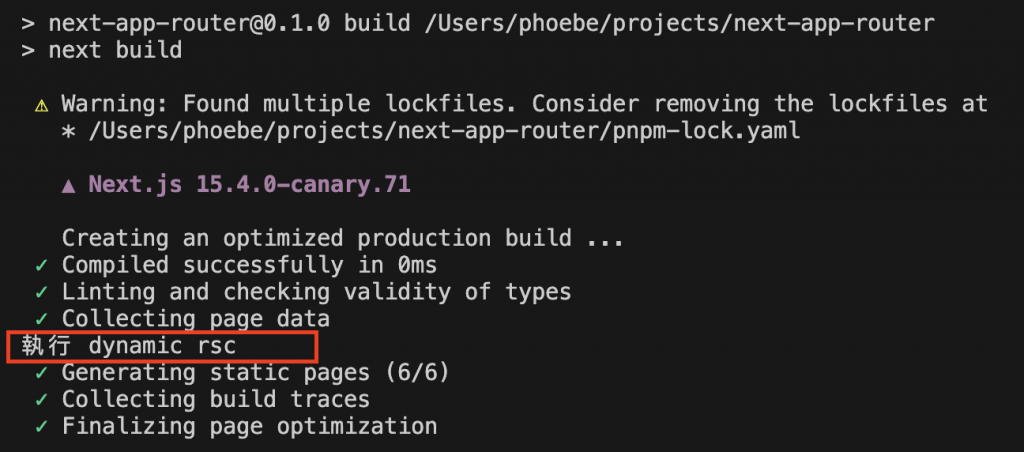Click the checkmark before Finalizing page optimization
The width and height of the screenshot is (1024, 452).
click(x=42, y=427)
